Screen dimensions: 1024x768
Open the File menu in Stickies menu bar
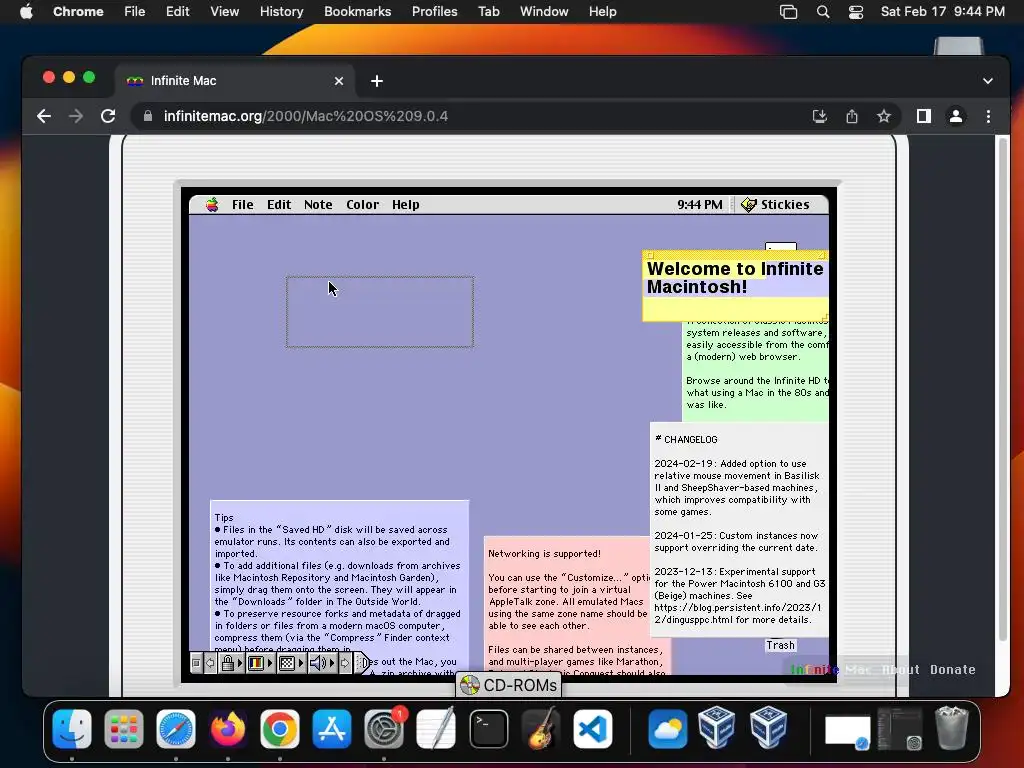242,204
